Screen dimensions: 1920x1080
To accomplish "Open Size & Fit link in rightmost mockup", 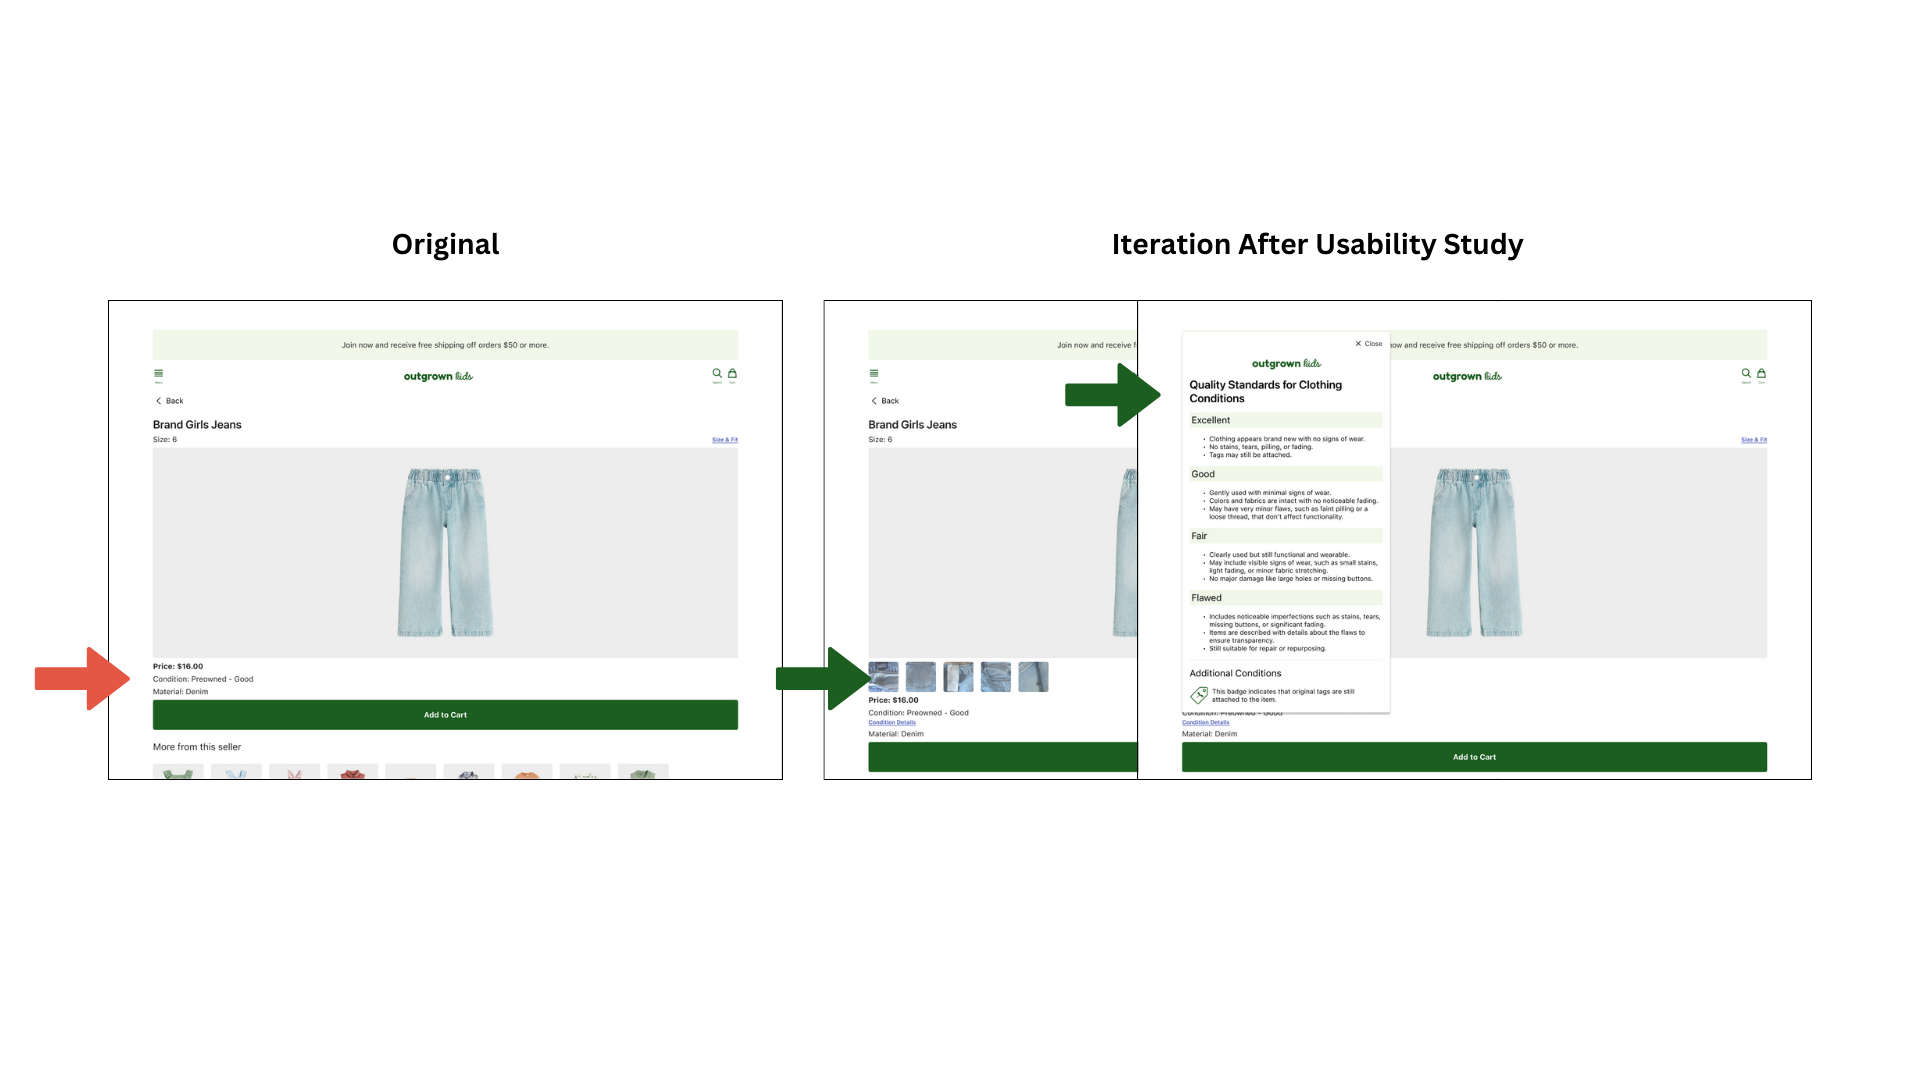I will click(1754, 440).
